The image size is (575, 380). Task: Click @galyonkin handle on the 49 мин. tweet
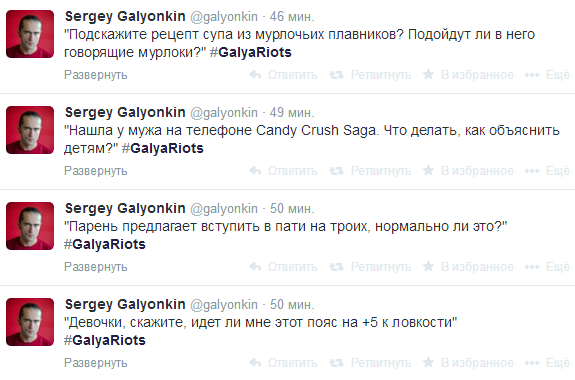[224, 113]
